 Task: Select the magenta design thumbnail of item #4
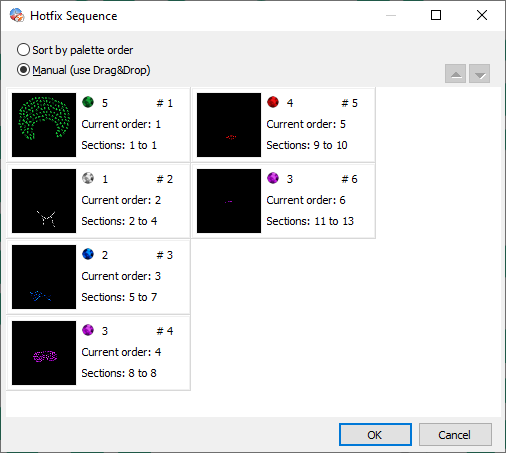44,353
